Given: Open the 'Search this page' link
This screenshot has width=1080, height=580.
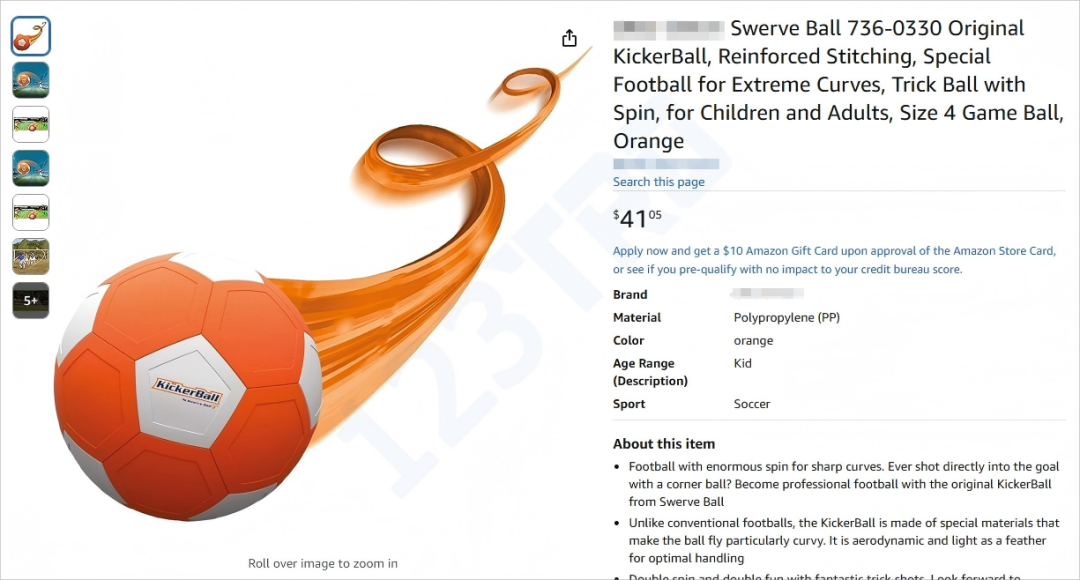Looking at the screenshot, I should click(658, 182).
